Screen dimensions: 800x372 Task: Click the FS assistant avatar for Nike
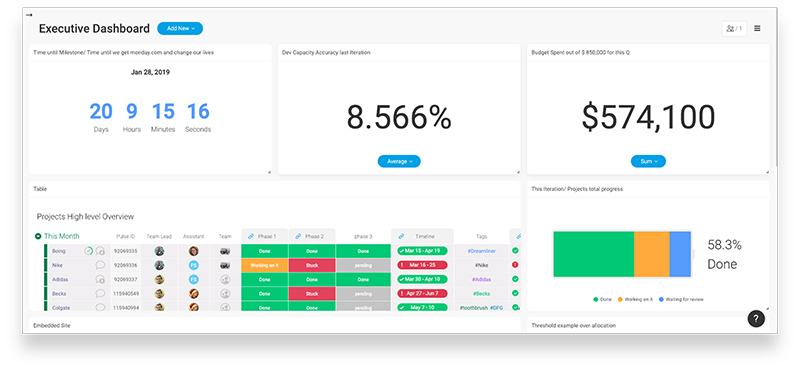193,265
